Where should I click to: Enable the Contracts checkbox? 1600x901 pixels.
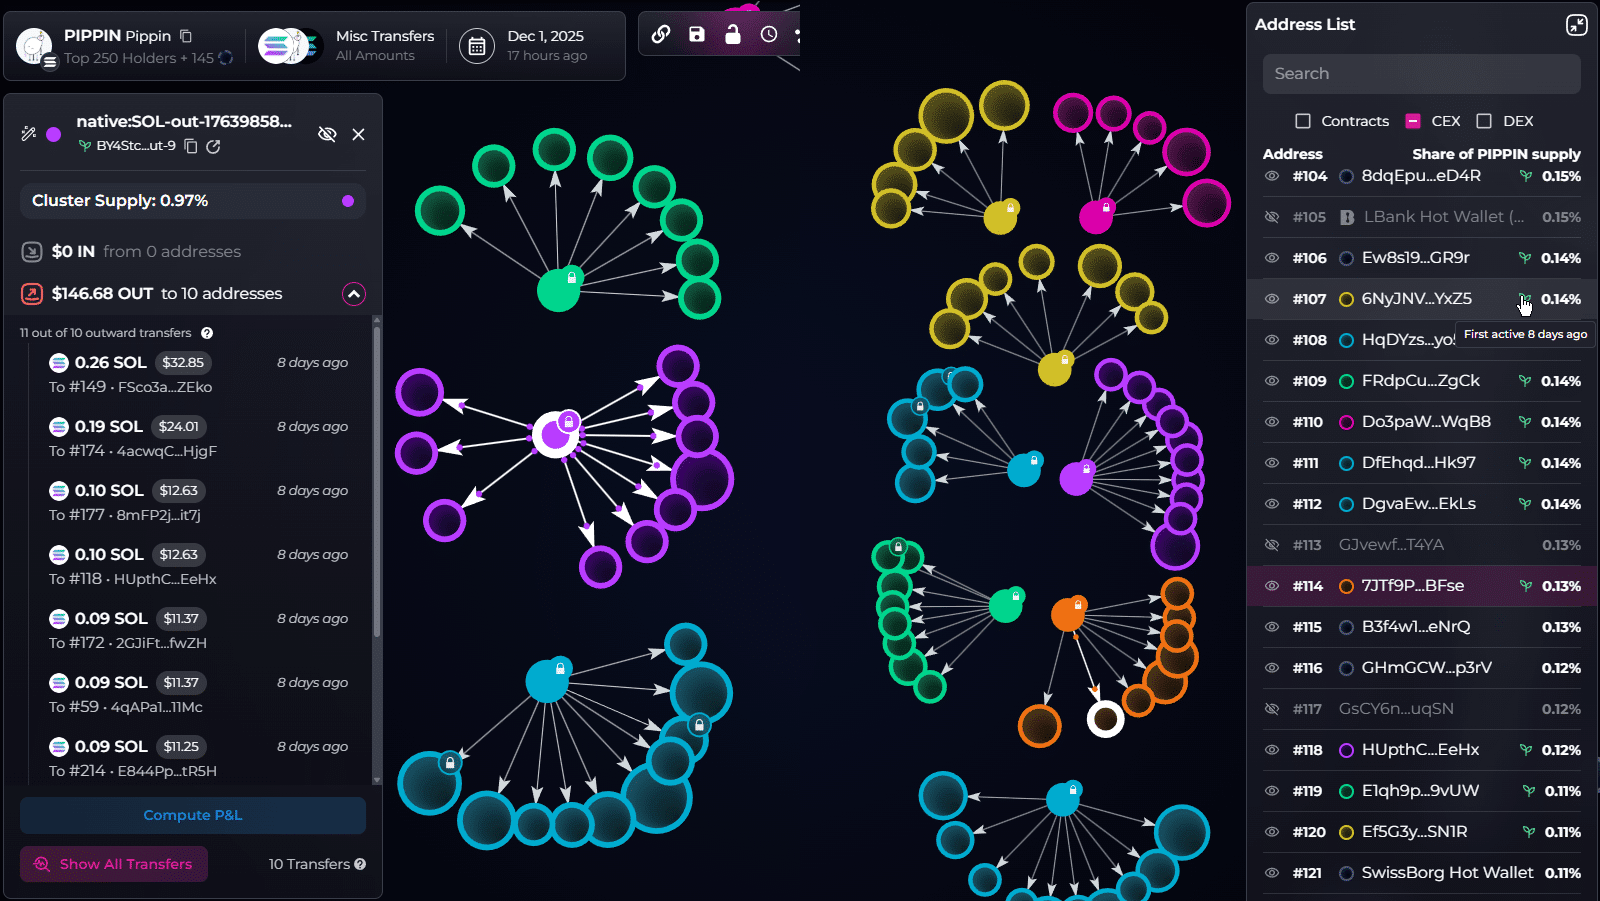coord(1303,121)
